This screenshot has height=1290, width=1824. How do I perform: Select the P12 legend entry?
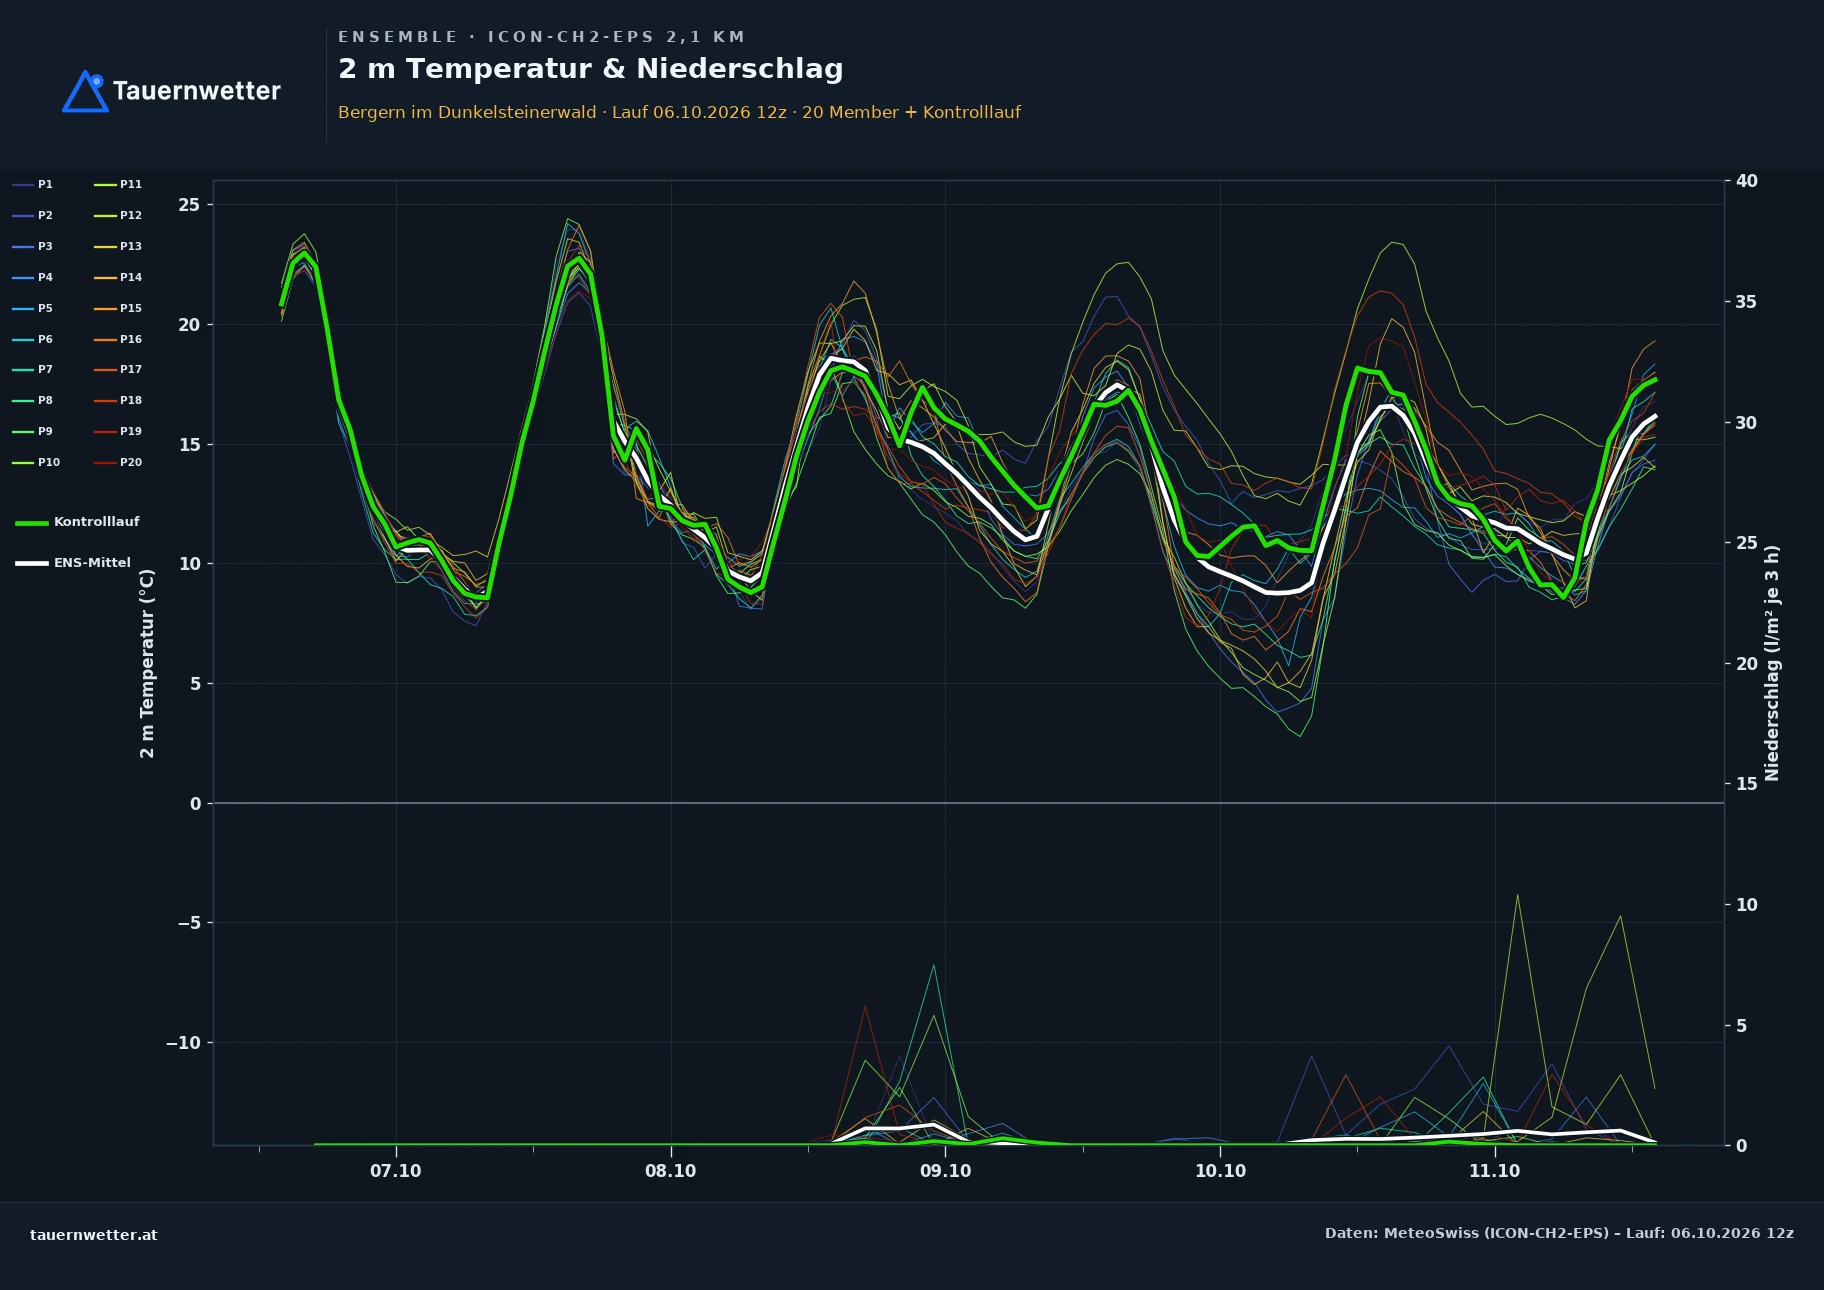[x=118, y=215]
